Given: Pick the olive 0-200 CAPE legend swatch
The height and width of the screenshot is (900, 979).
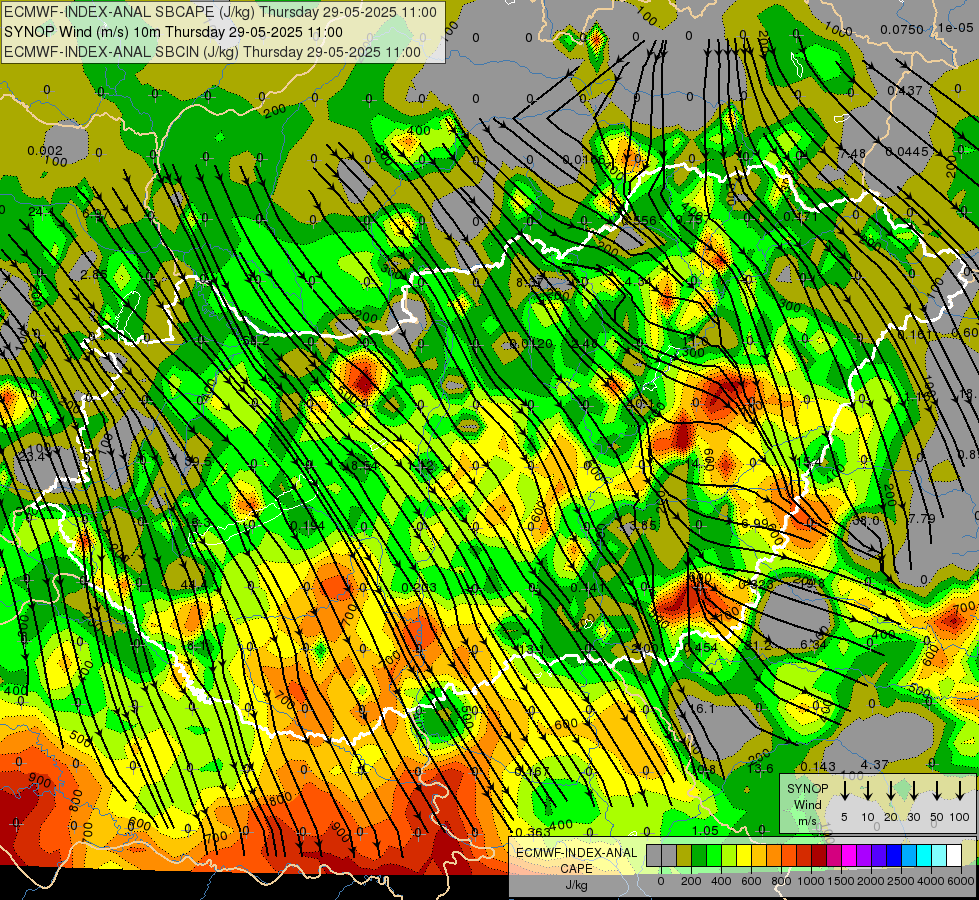Looking at the screenshot, I should [684, 856].
